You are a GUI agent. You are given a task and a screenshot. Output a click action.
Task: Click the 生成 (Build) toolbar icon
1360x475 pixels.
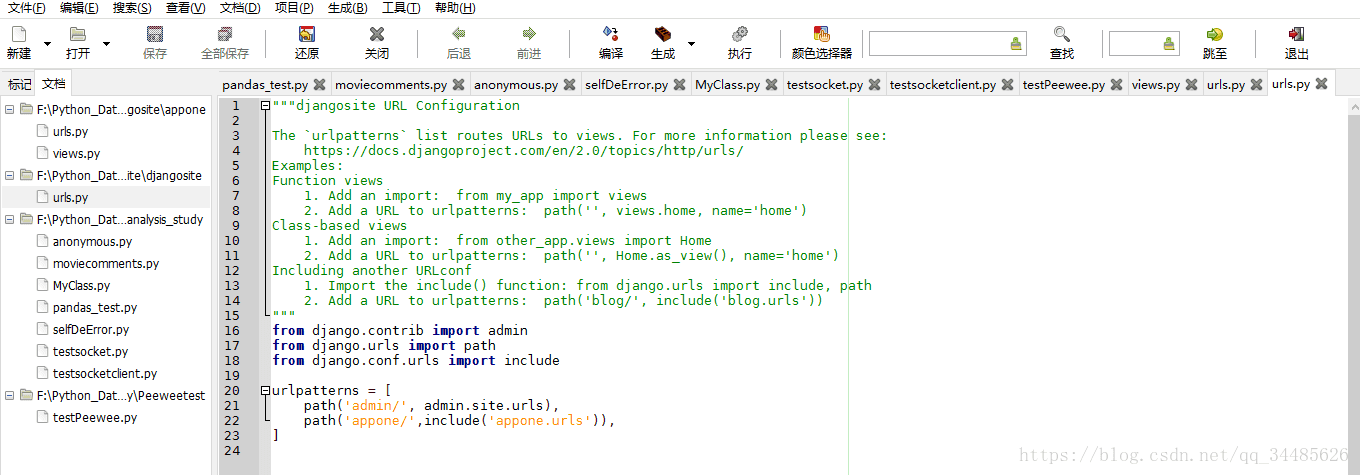[x=662, y=35]
